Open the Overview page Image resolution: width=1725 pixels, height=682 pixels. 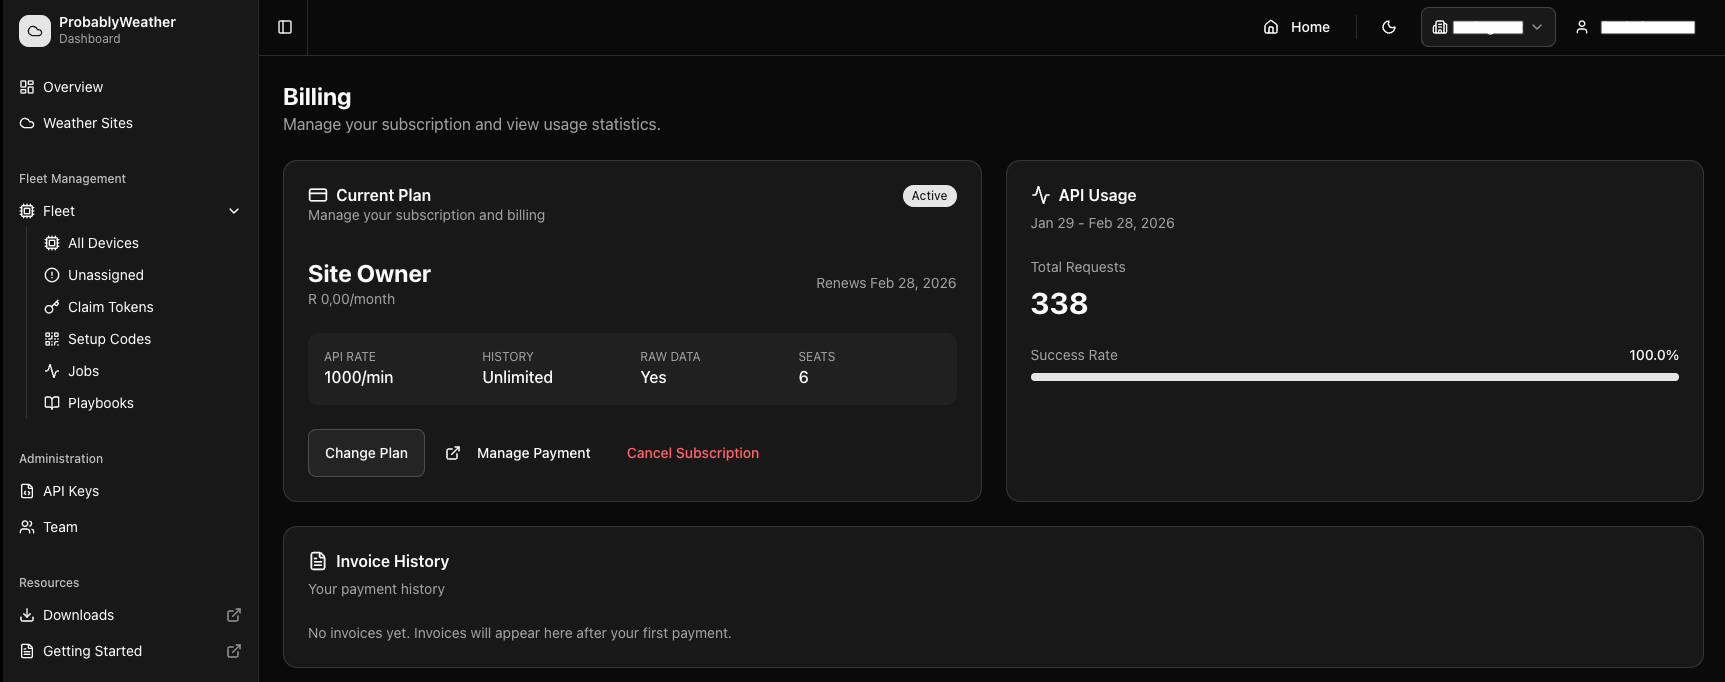pos(73,87)
